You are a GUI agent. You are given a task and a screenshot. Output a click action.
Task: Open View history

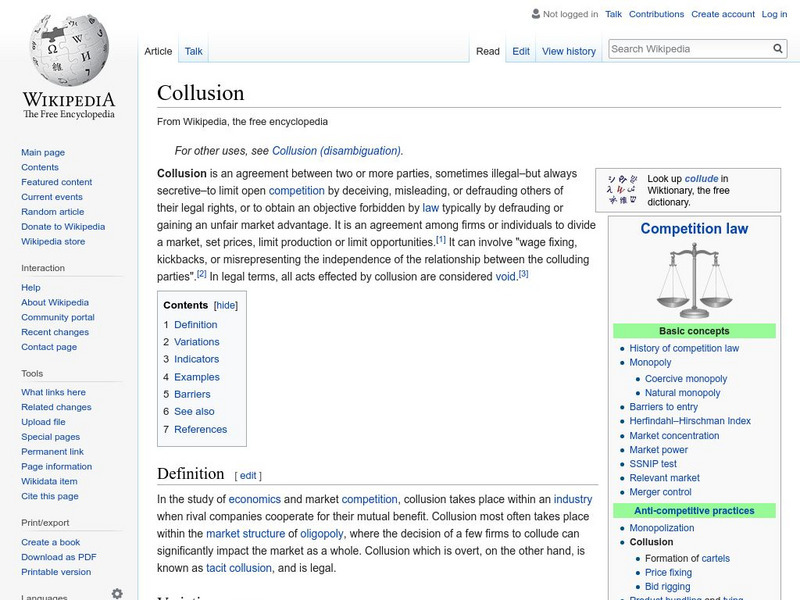click(x=568, y=51)
